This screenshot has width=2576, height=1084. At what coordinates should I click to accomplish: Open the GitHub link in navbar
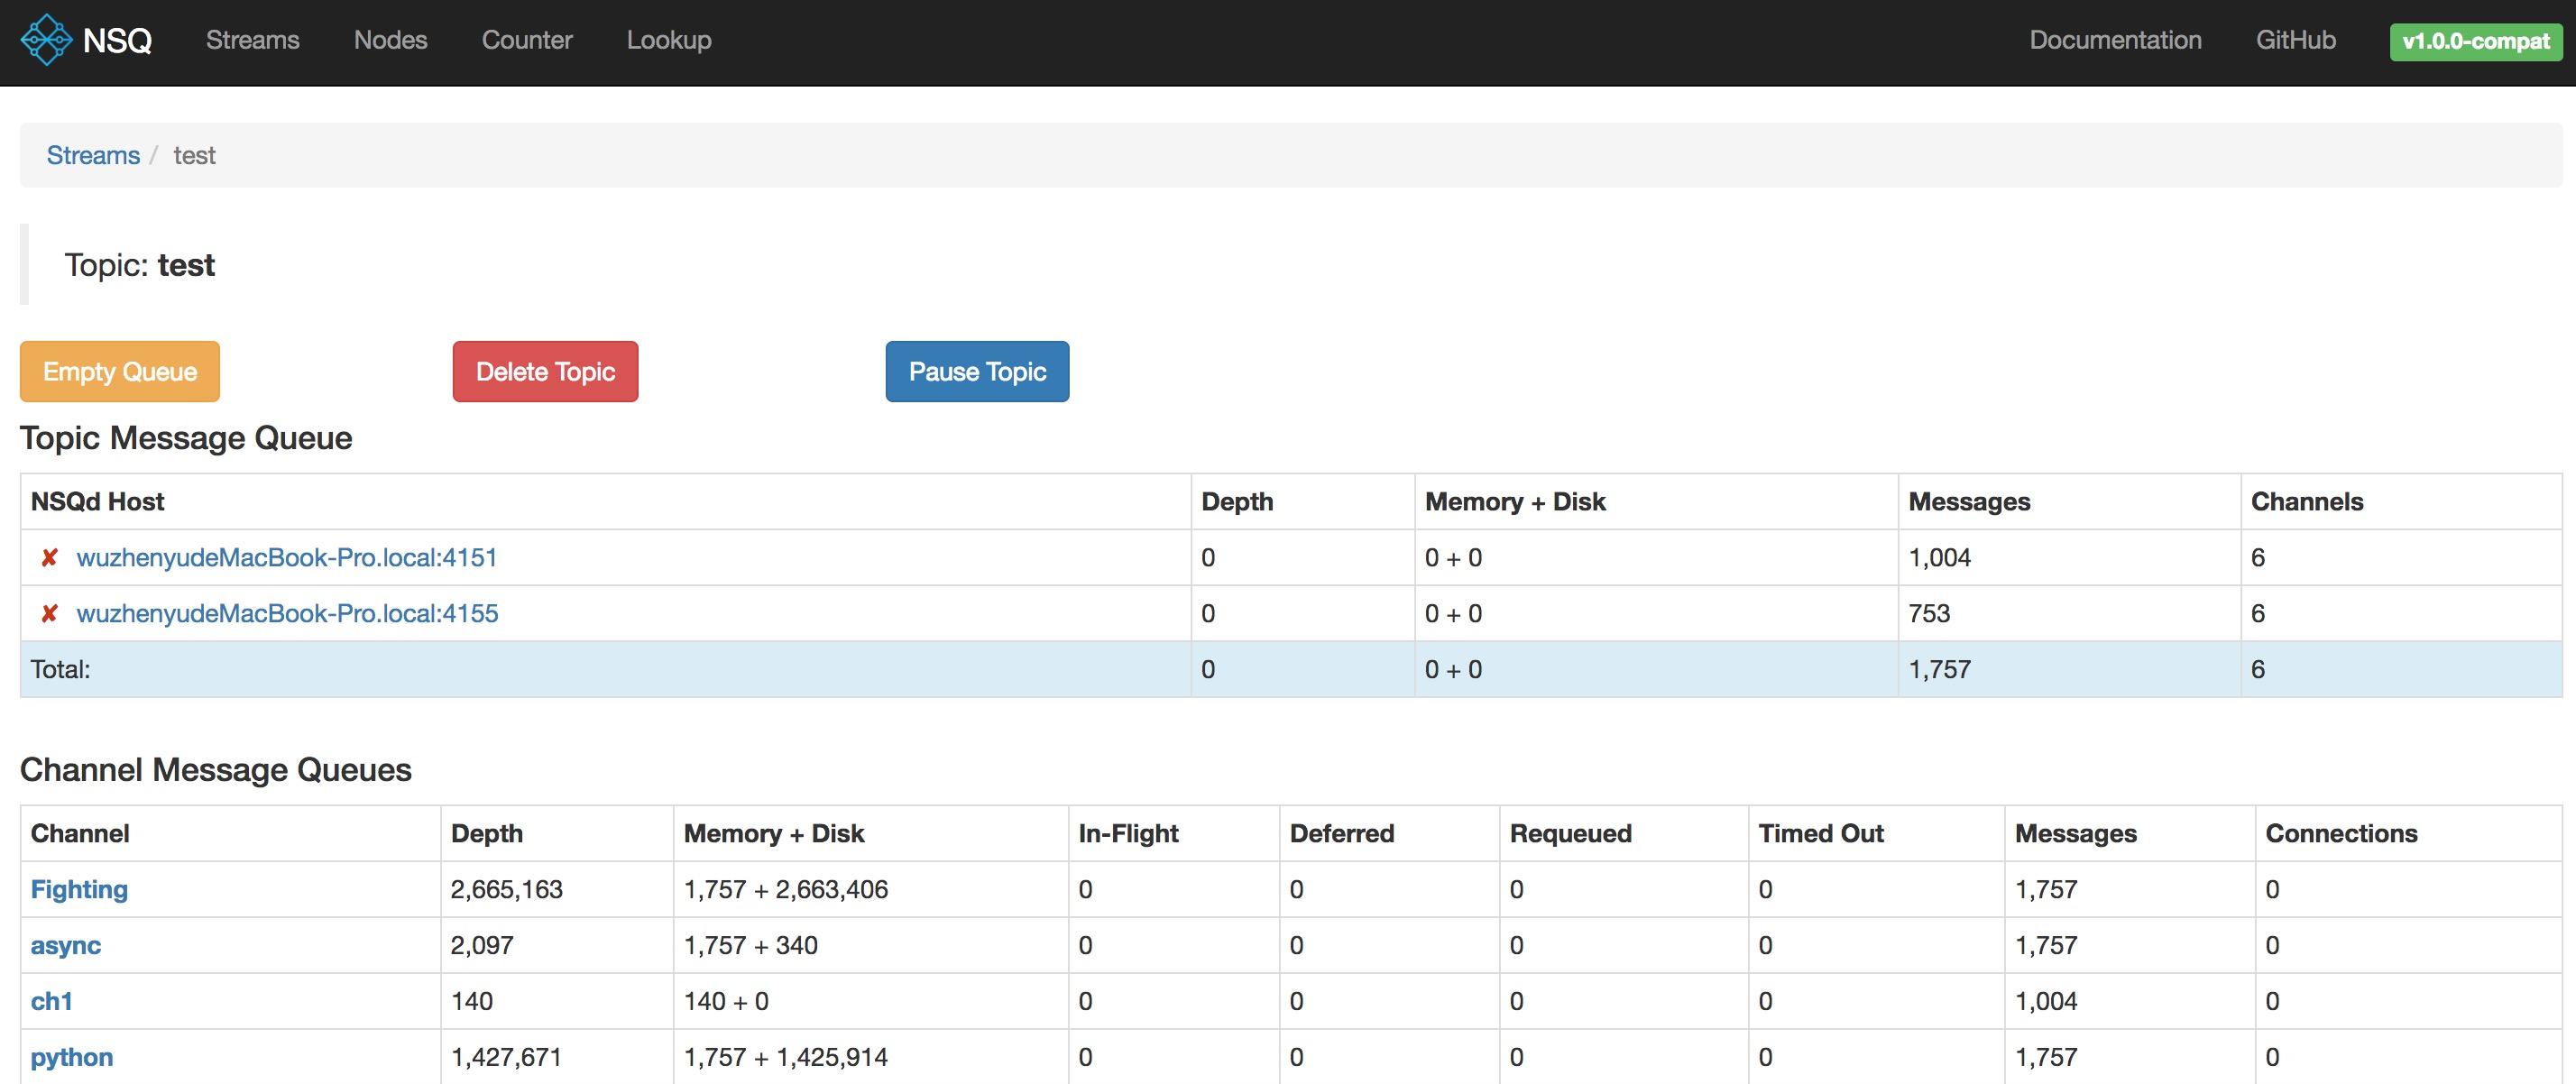tap(2296, 40)
